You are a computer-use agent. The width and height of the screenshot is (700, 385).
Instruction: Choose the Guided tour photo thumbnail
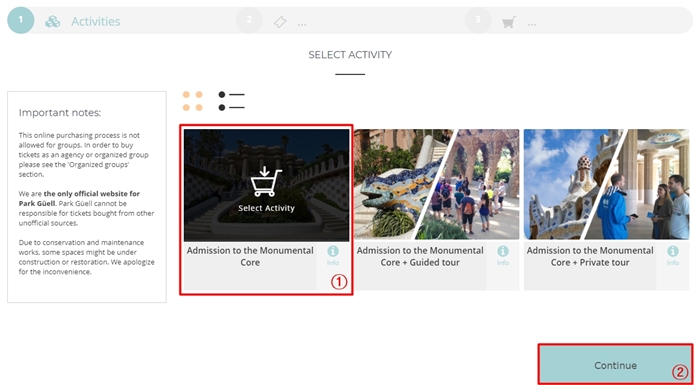(x=437, y=184)
